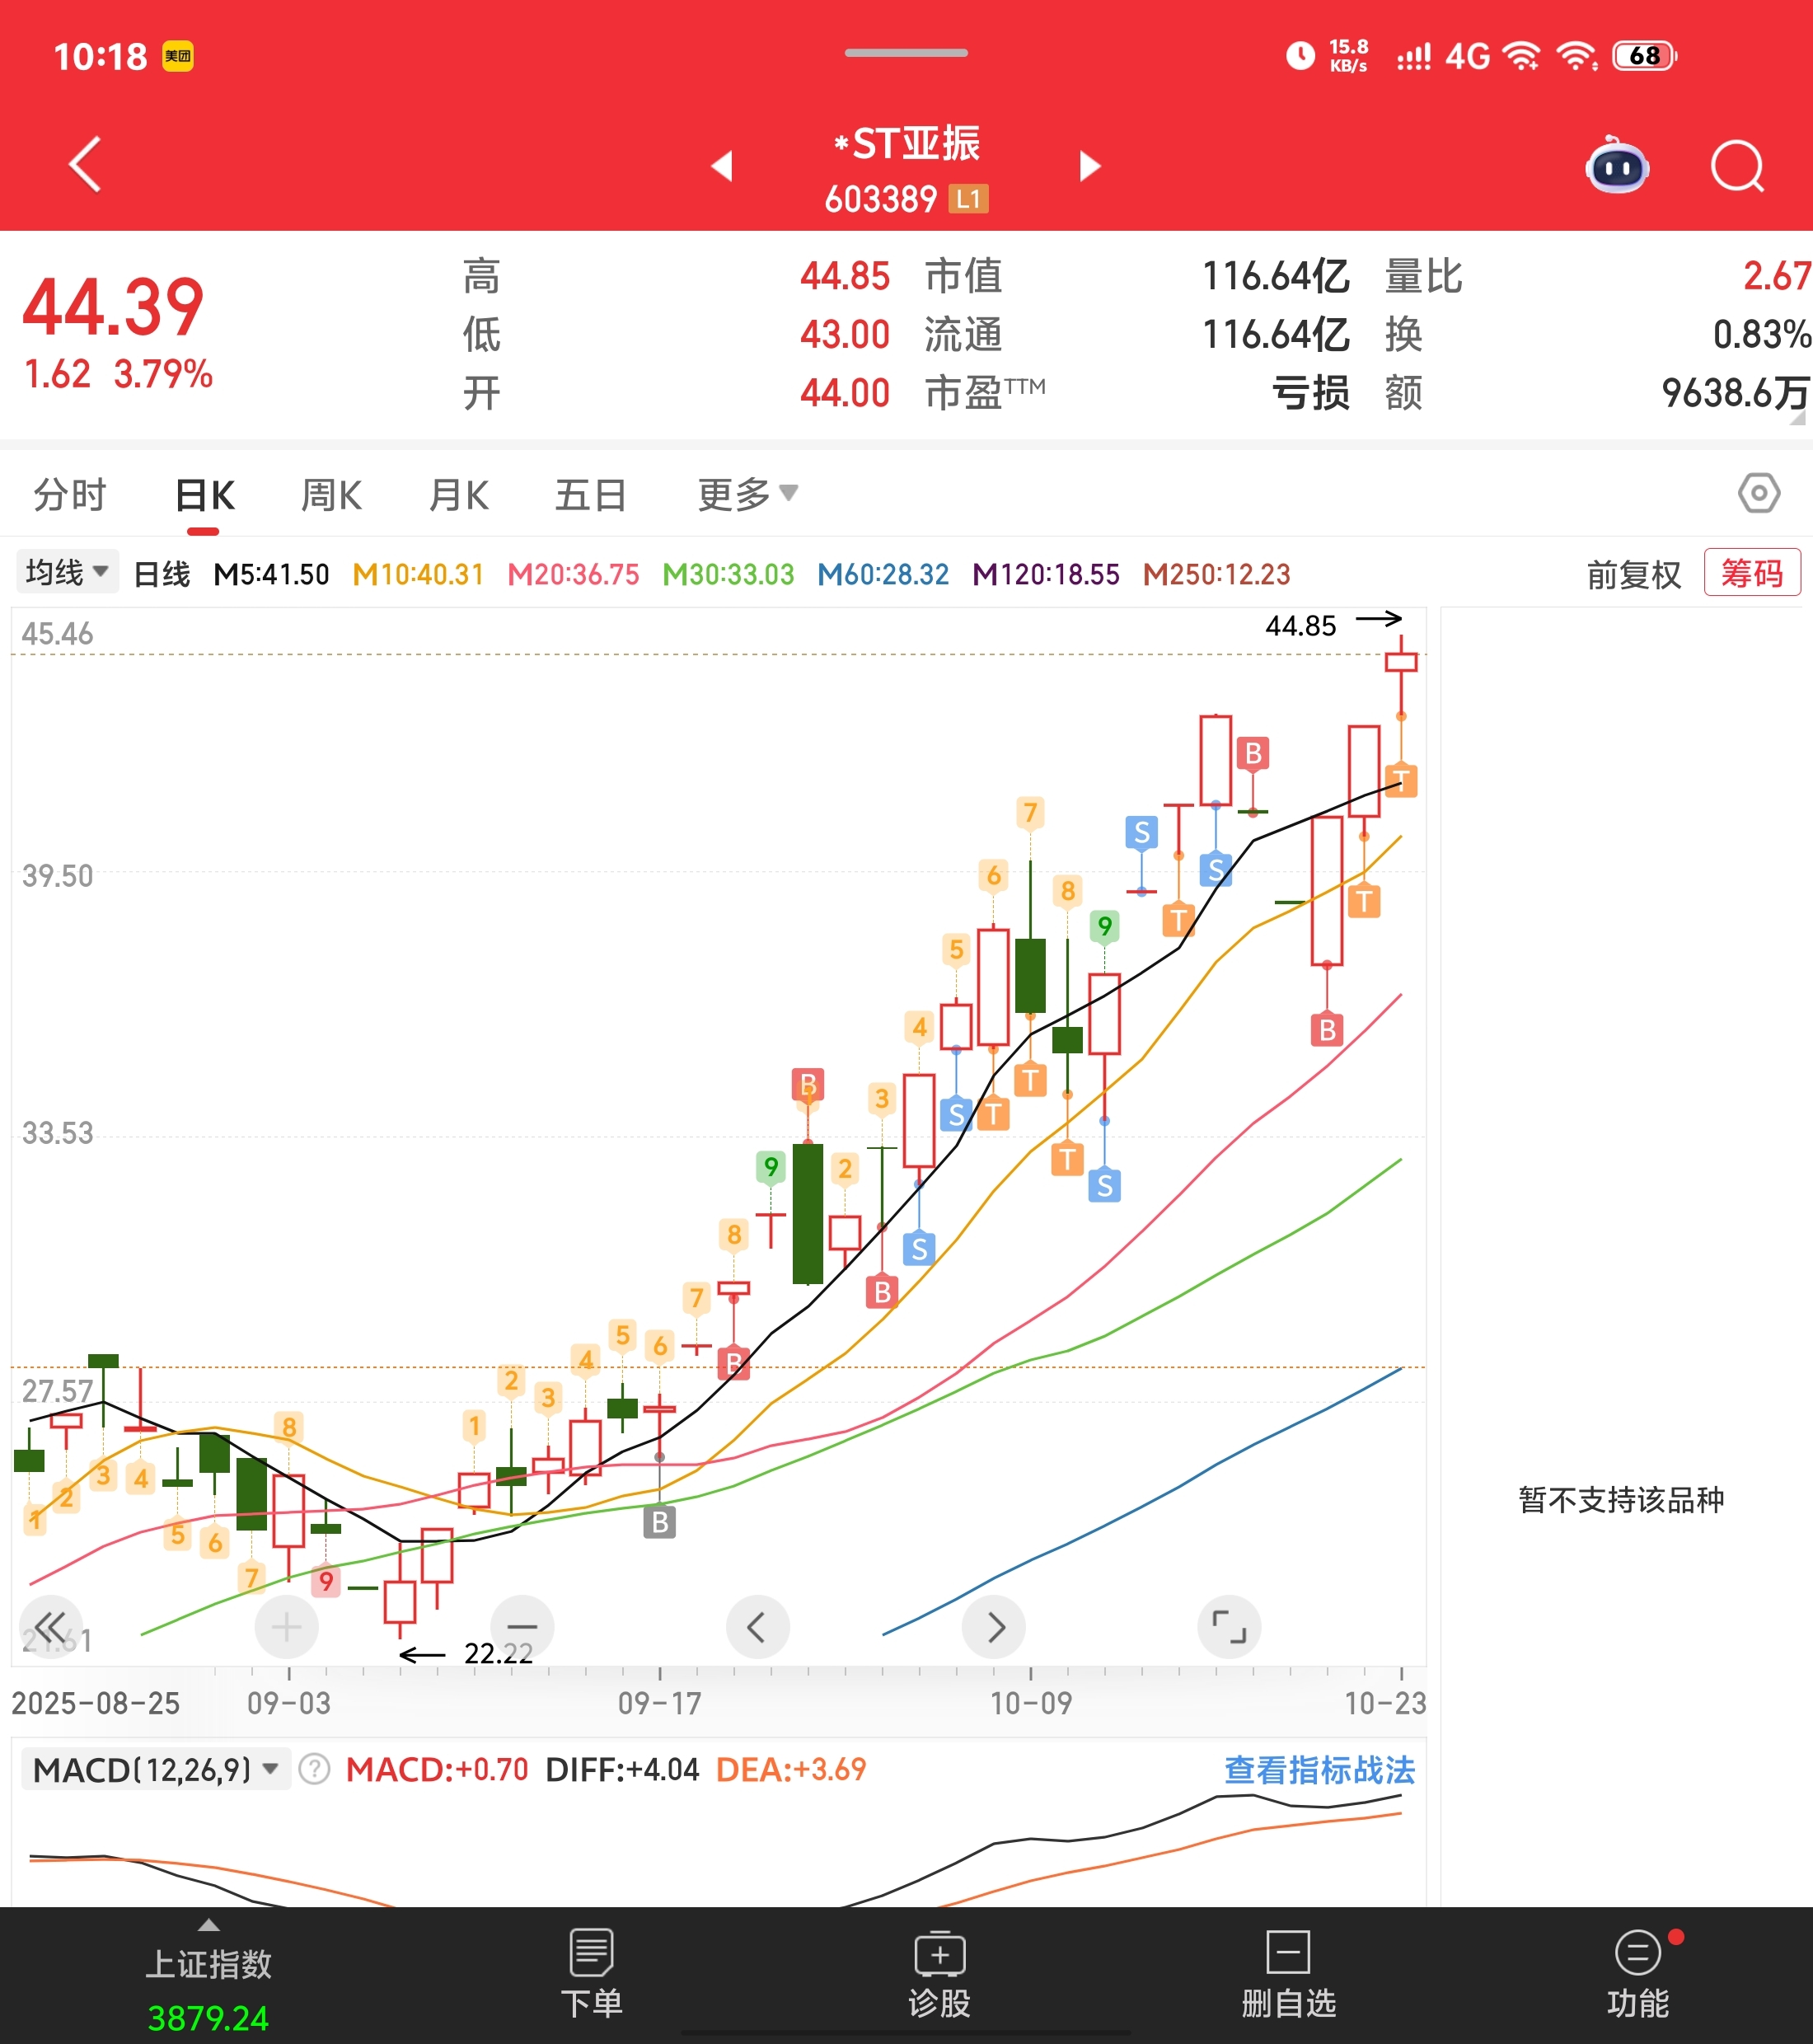
Task: Open the search magnifier icon
Action: [1736, 166]
